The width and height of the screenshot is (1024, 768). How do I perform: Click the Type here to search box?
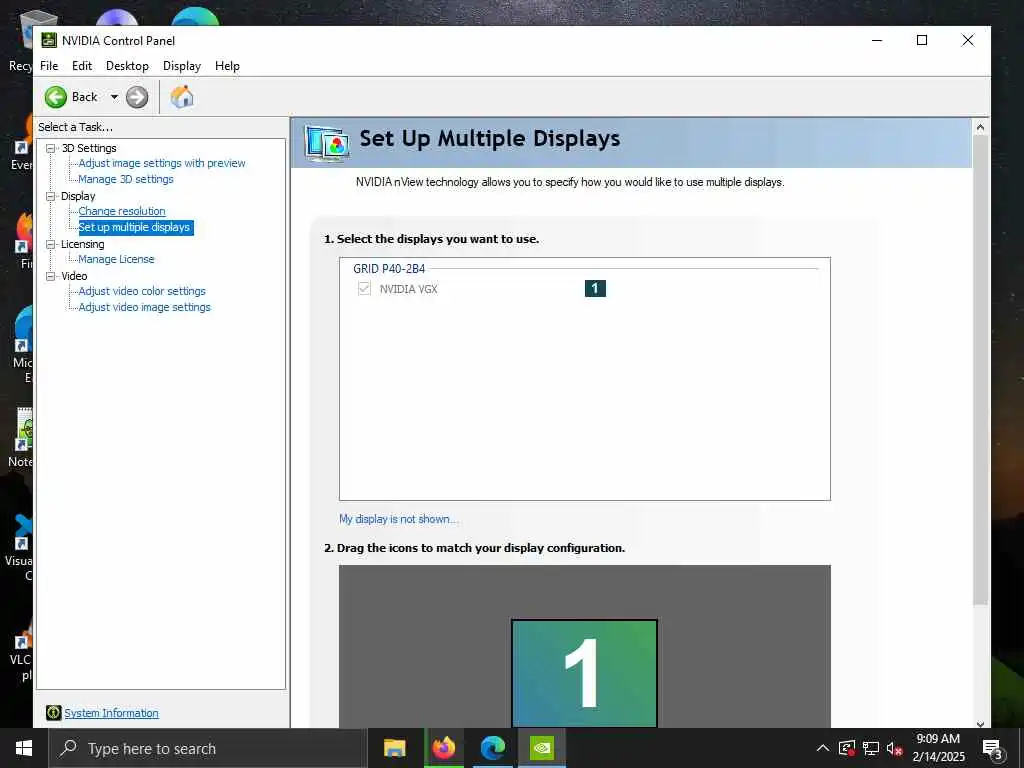(x=208, y=748)
